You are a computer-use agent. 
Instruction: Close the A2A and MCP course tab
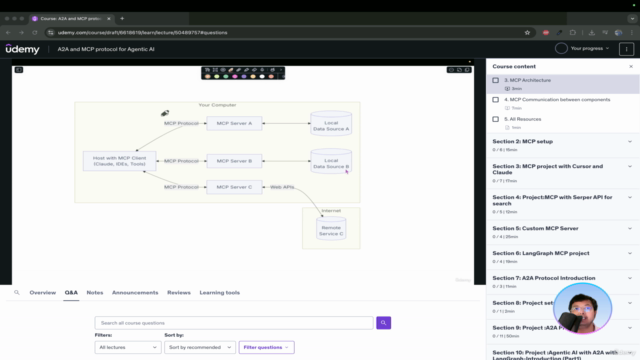coord(109,19)
